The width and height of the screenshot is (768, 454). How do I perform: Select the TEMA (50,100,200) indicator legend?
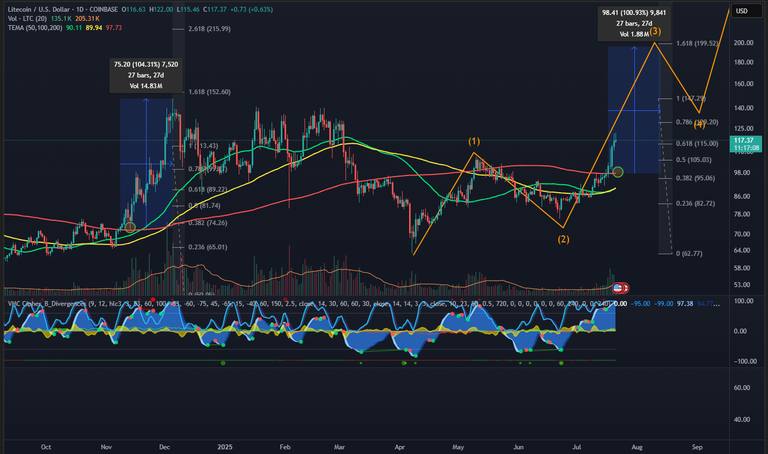tap(35, 28)
